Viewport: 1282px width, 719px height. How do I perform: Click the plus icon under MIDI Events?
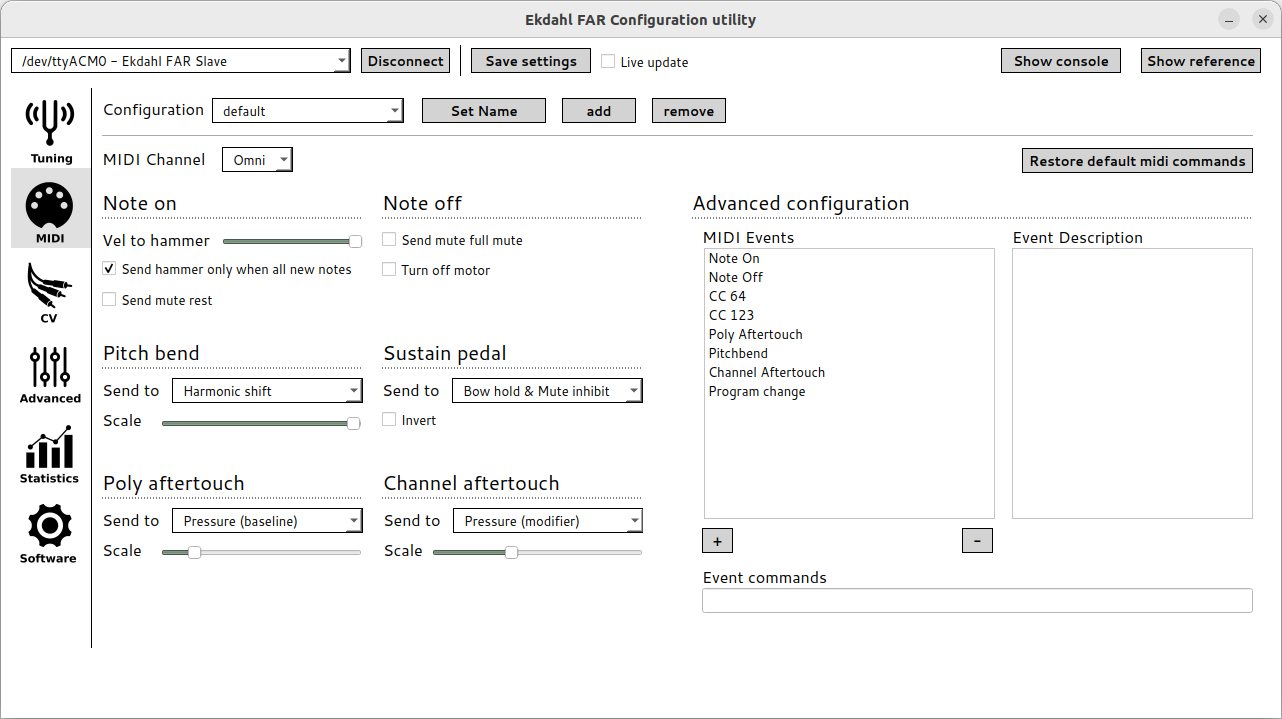[717, 541]
